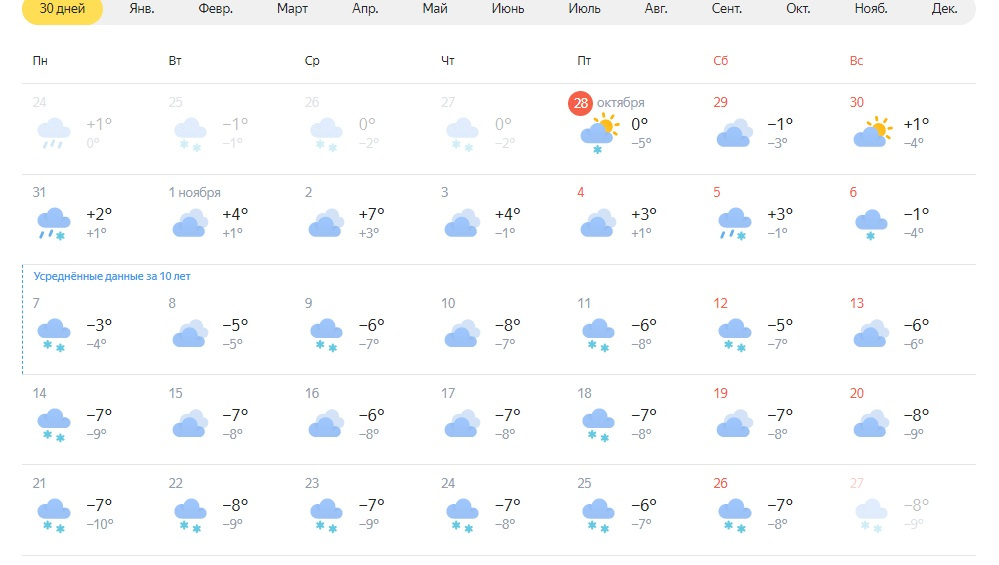Screen dimensions: 999x565
Task: Click the cloudy icon for 1 ноября
Action: (190, 223)
